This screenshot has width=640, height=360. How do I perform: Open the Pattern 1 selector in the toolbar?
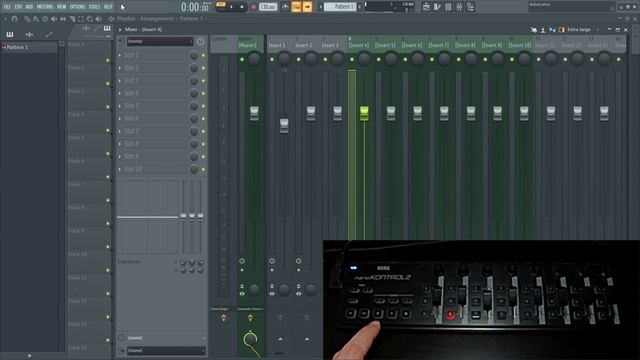(340, 7)
